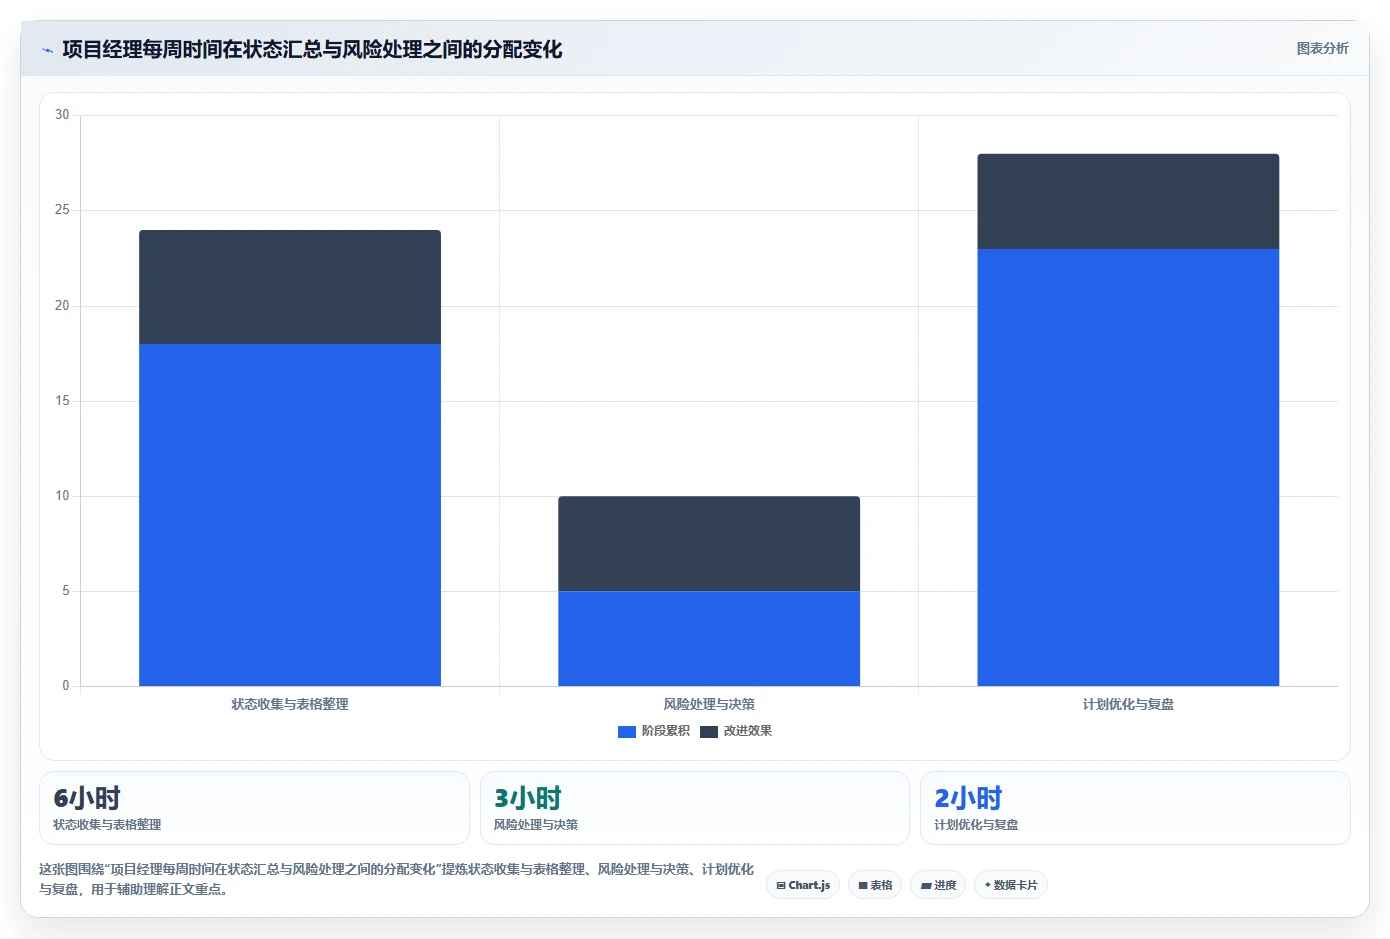Click blue bar segment for 计划优化与复盘

click(1128, 467)
